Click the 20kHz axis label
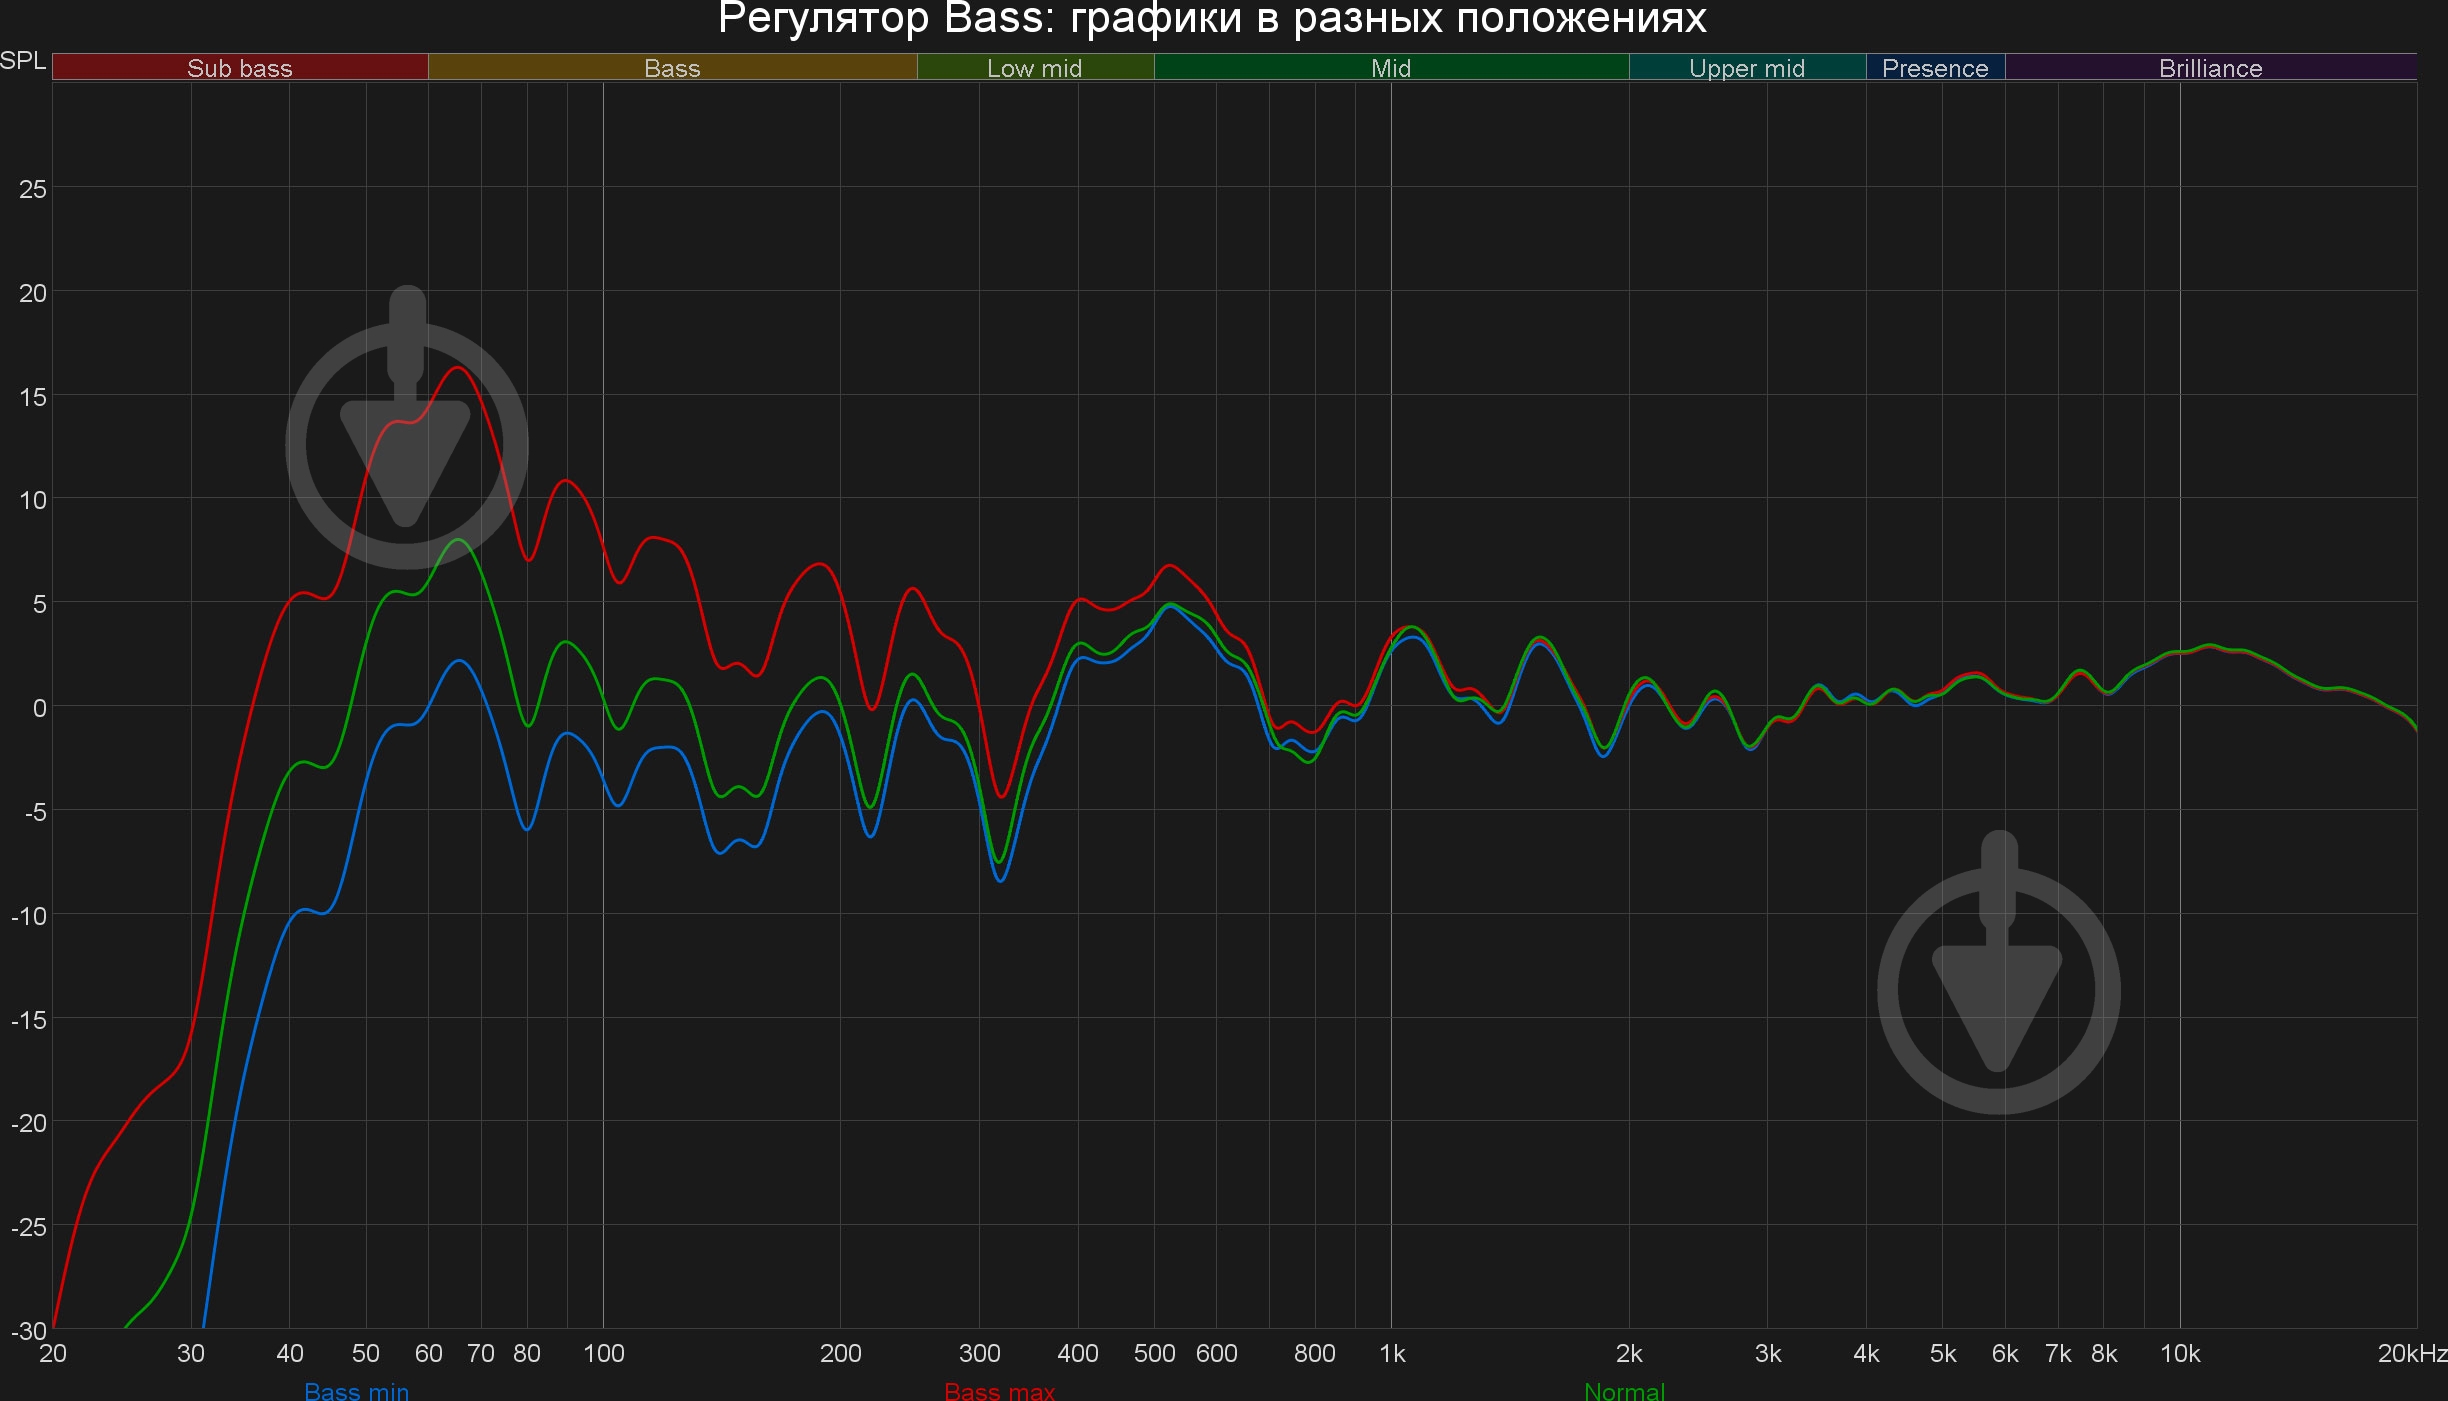The width and height of the screenshot is (2448, 1401). coord(2411,1353)
